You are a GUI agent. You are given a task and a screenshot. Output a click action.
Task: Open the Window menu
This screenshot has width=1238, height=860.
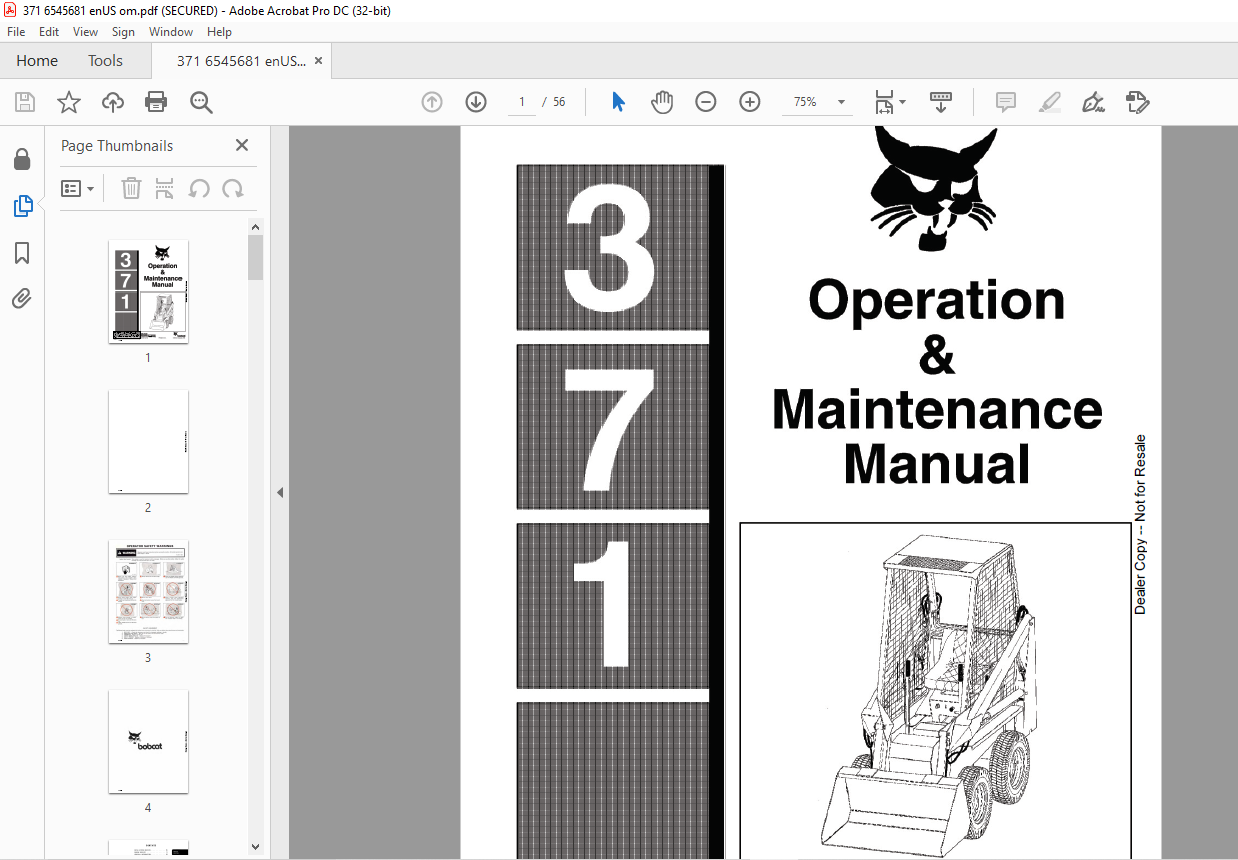click(x=171, y=32)
